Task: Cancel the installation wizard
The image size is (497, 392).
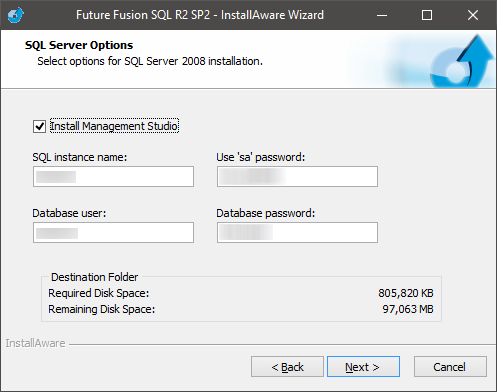Action: 450,367
